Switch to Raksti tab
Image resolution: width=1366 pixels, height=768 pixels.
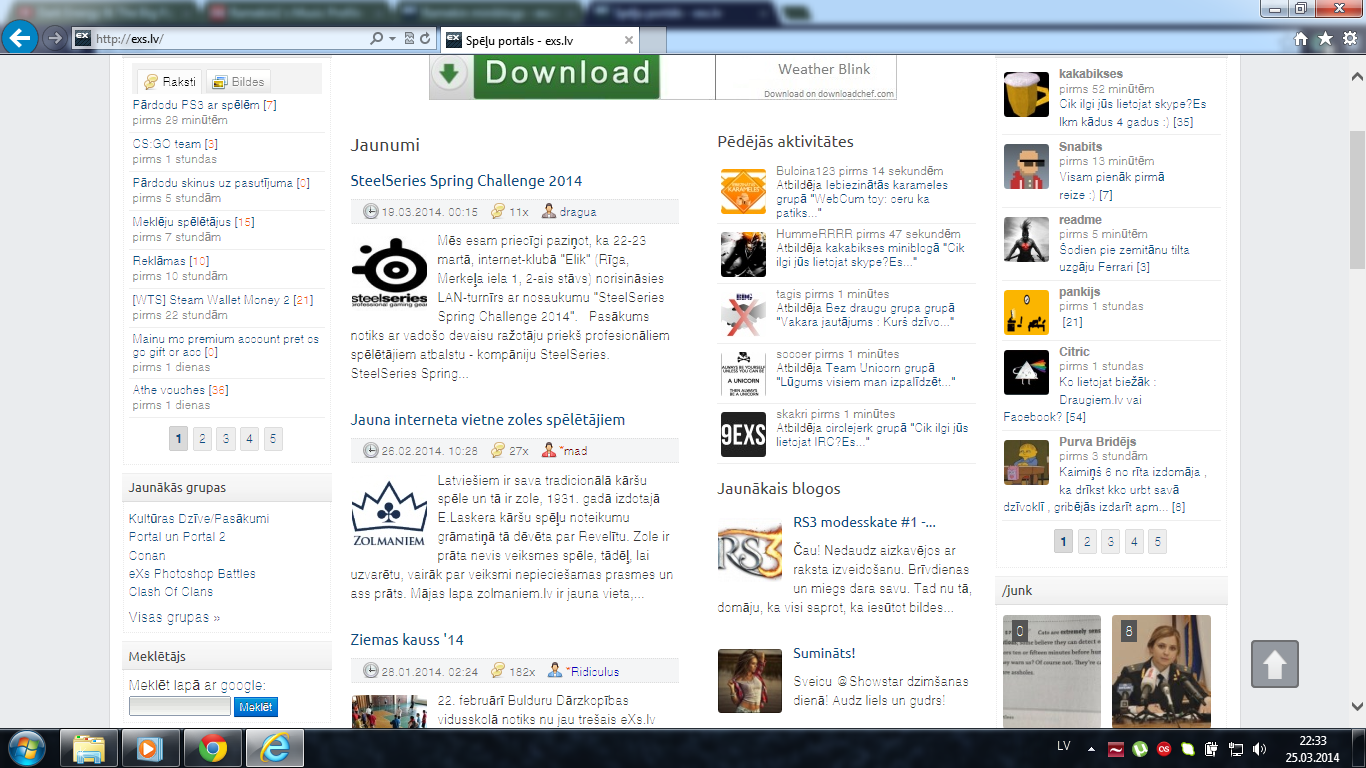[168, 82]
